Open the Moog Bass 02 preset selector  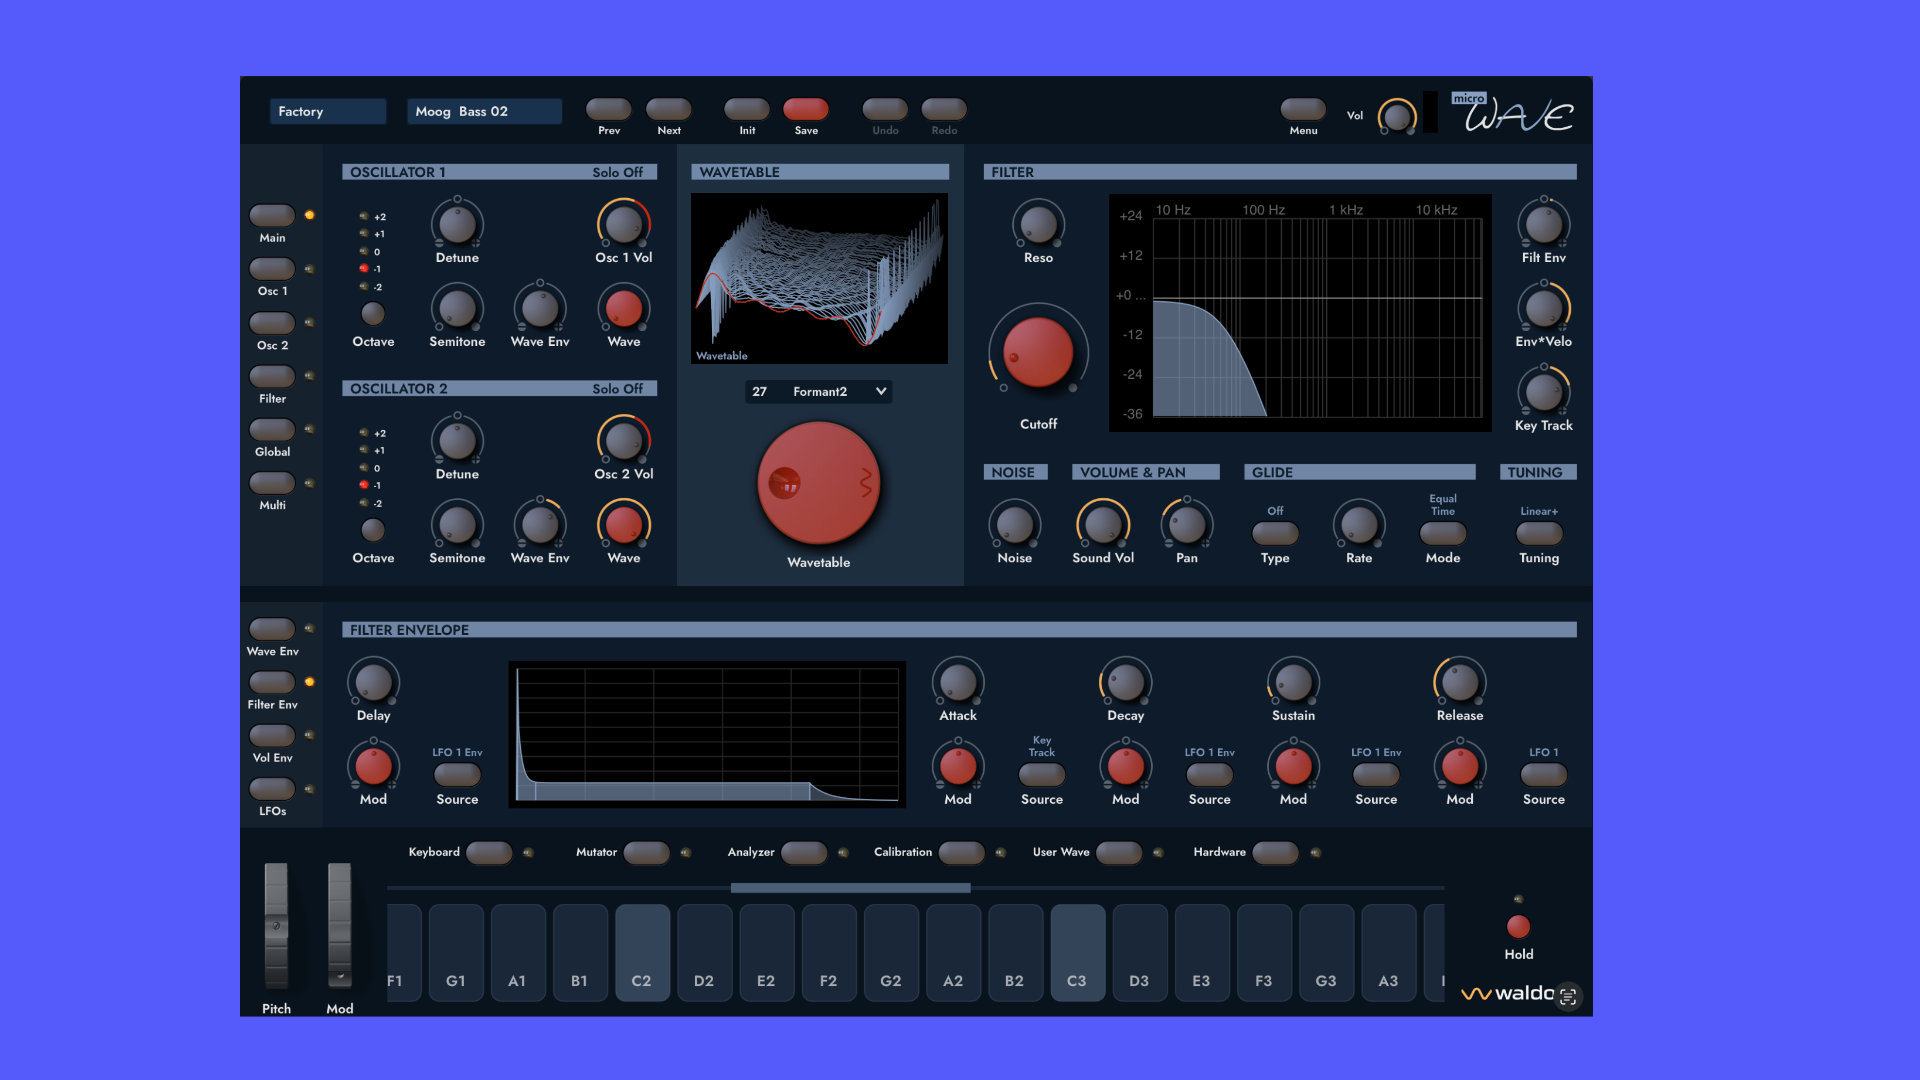point(484,111)
